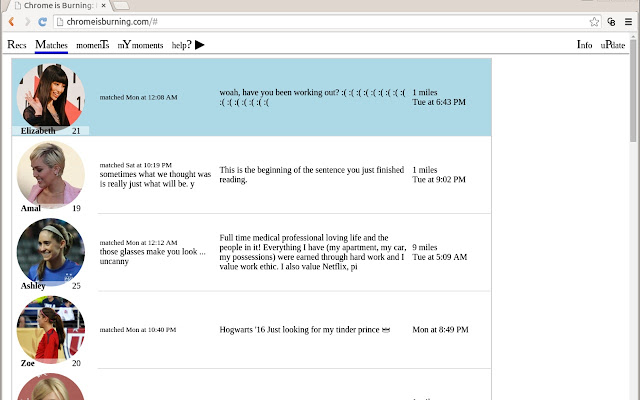Open the help? link

pyautogui.click(x=181, y=45)
